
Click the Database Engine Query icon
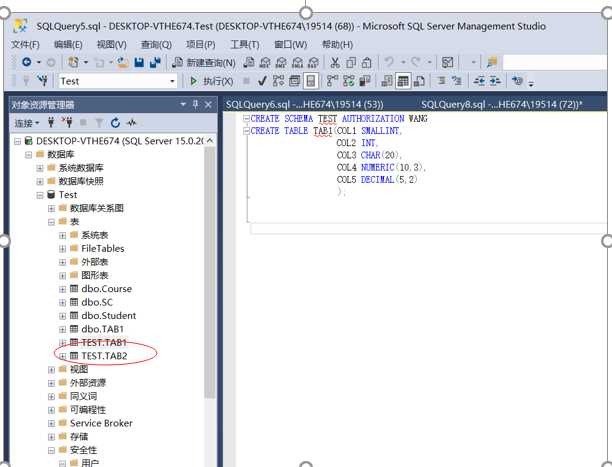point(249,62)
